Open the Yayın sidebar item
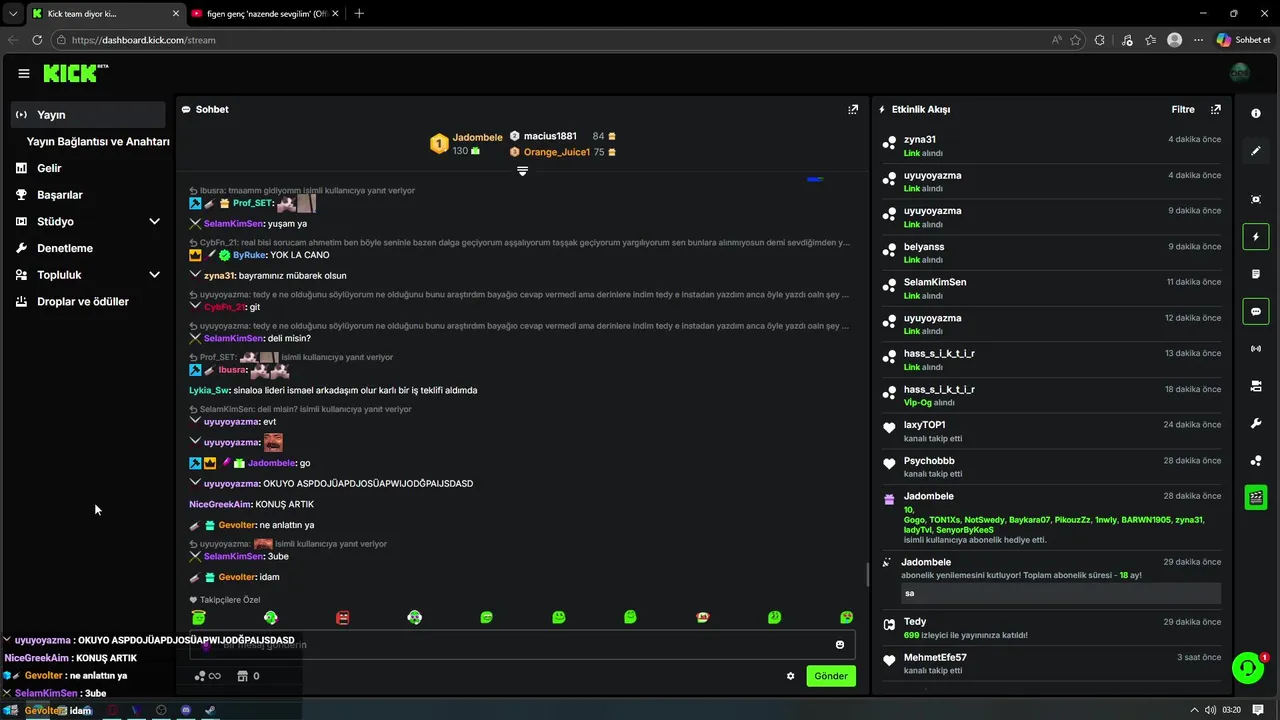The height and width of the screenshot is (720, 1280). [x=88, y=114]
